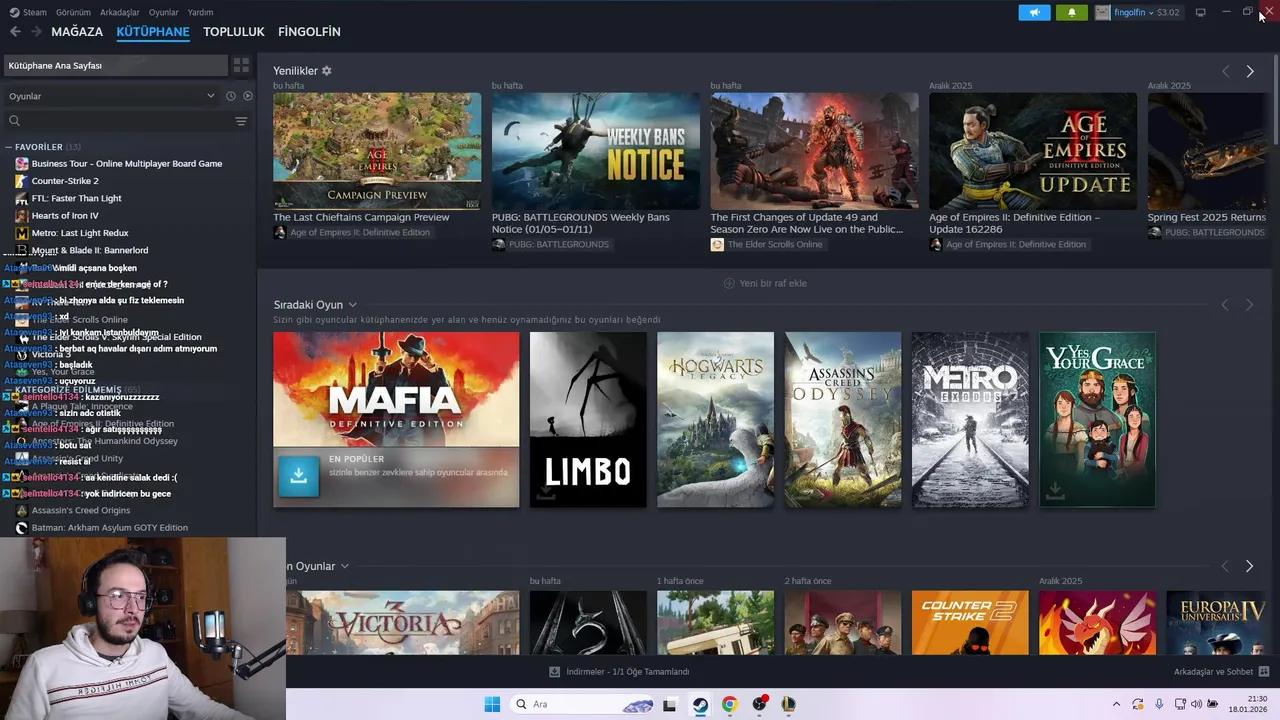This screenshot has height=720, width=1280.
Task: Open the Hogwarts Legacy game card
Action: click(x=715, y=419)
